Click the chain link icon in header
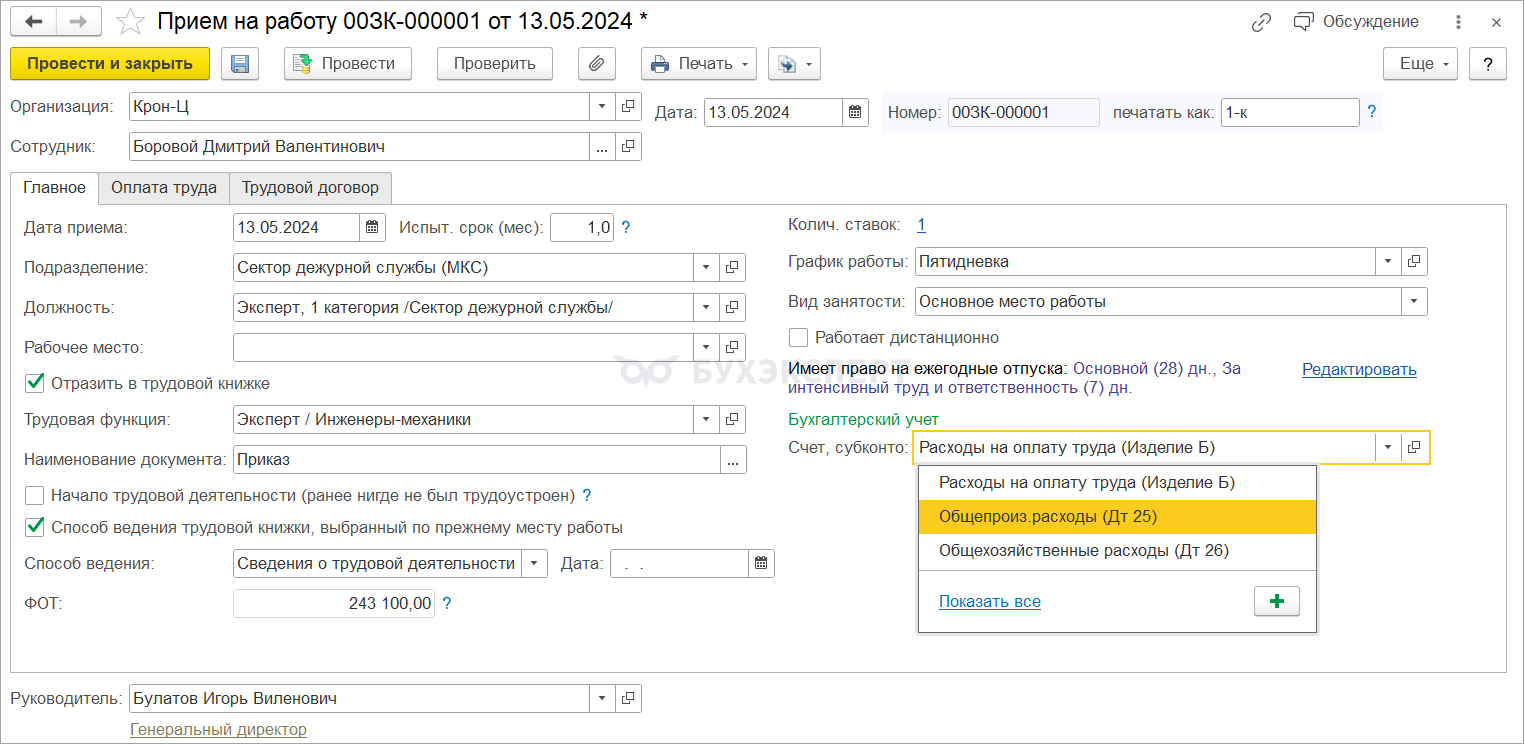The image size is (1524, 744). click(1261, 22)
